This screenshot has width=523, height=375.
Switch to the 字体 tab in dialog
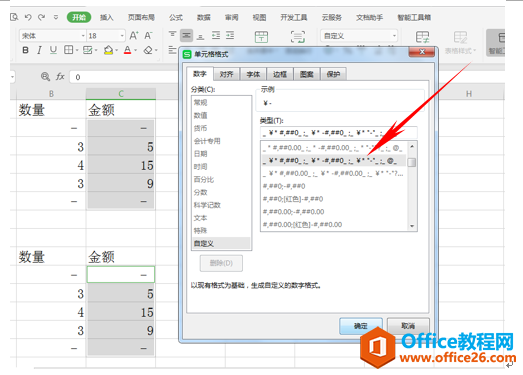[253, 74]
